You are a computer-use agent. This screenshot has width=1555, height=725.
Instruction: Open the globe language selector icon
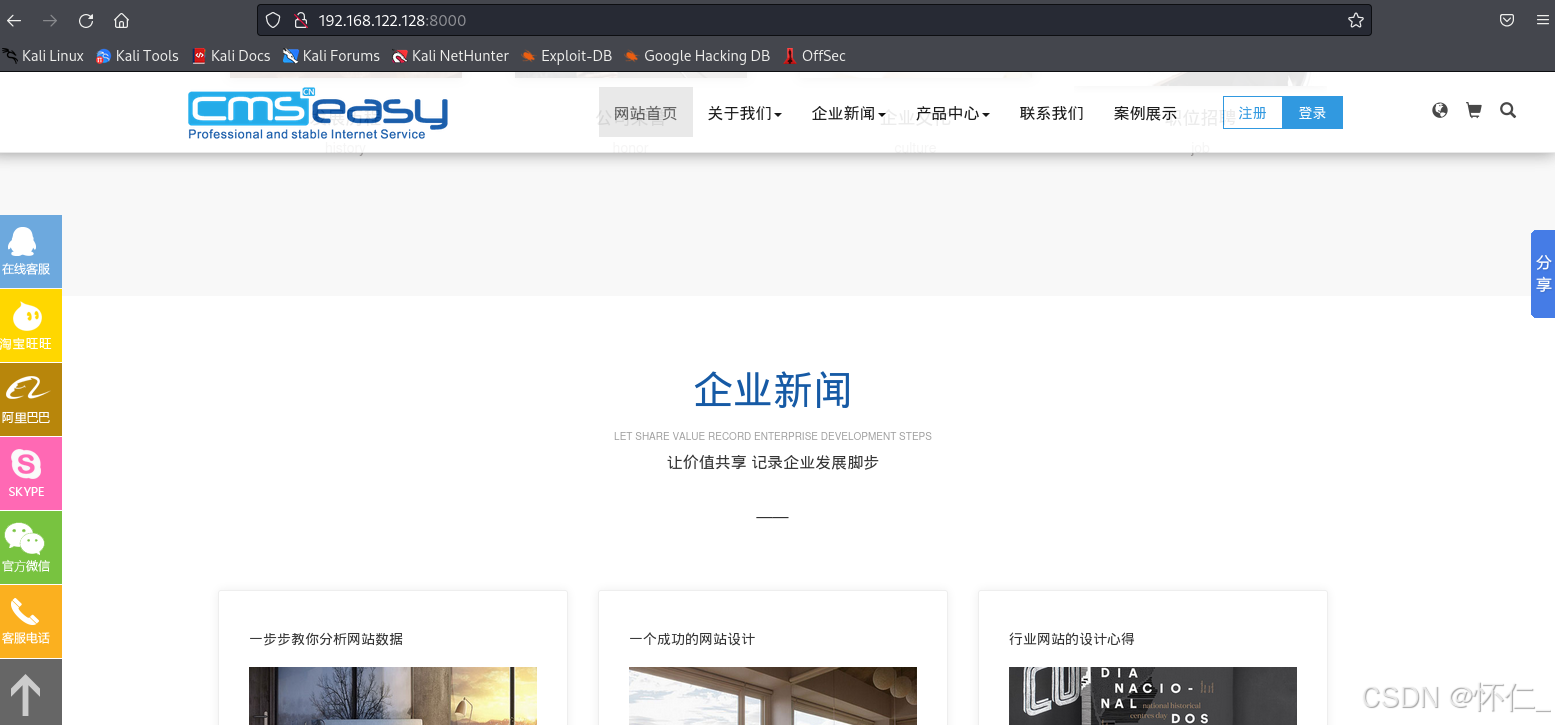(1439, 111)
